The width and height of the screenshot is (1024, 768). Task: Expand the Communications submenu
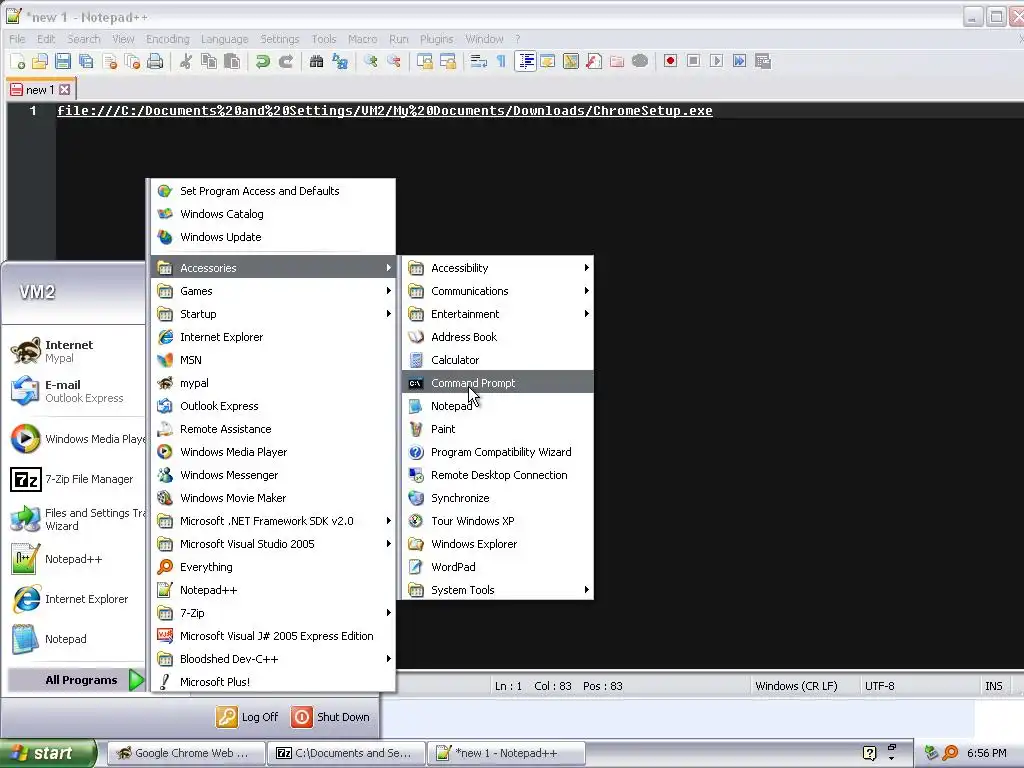tap(498, 291)
